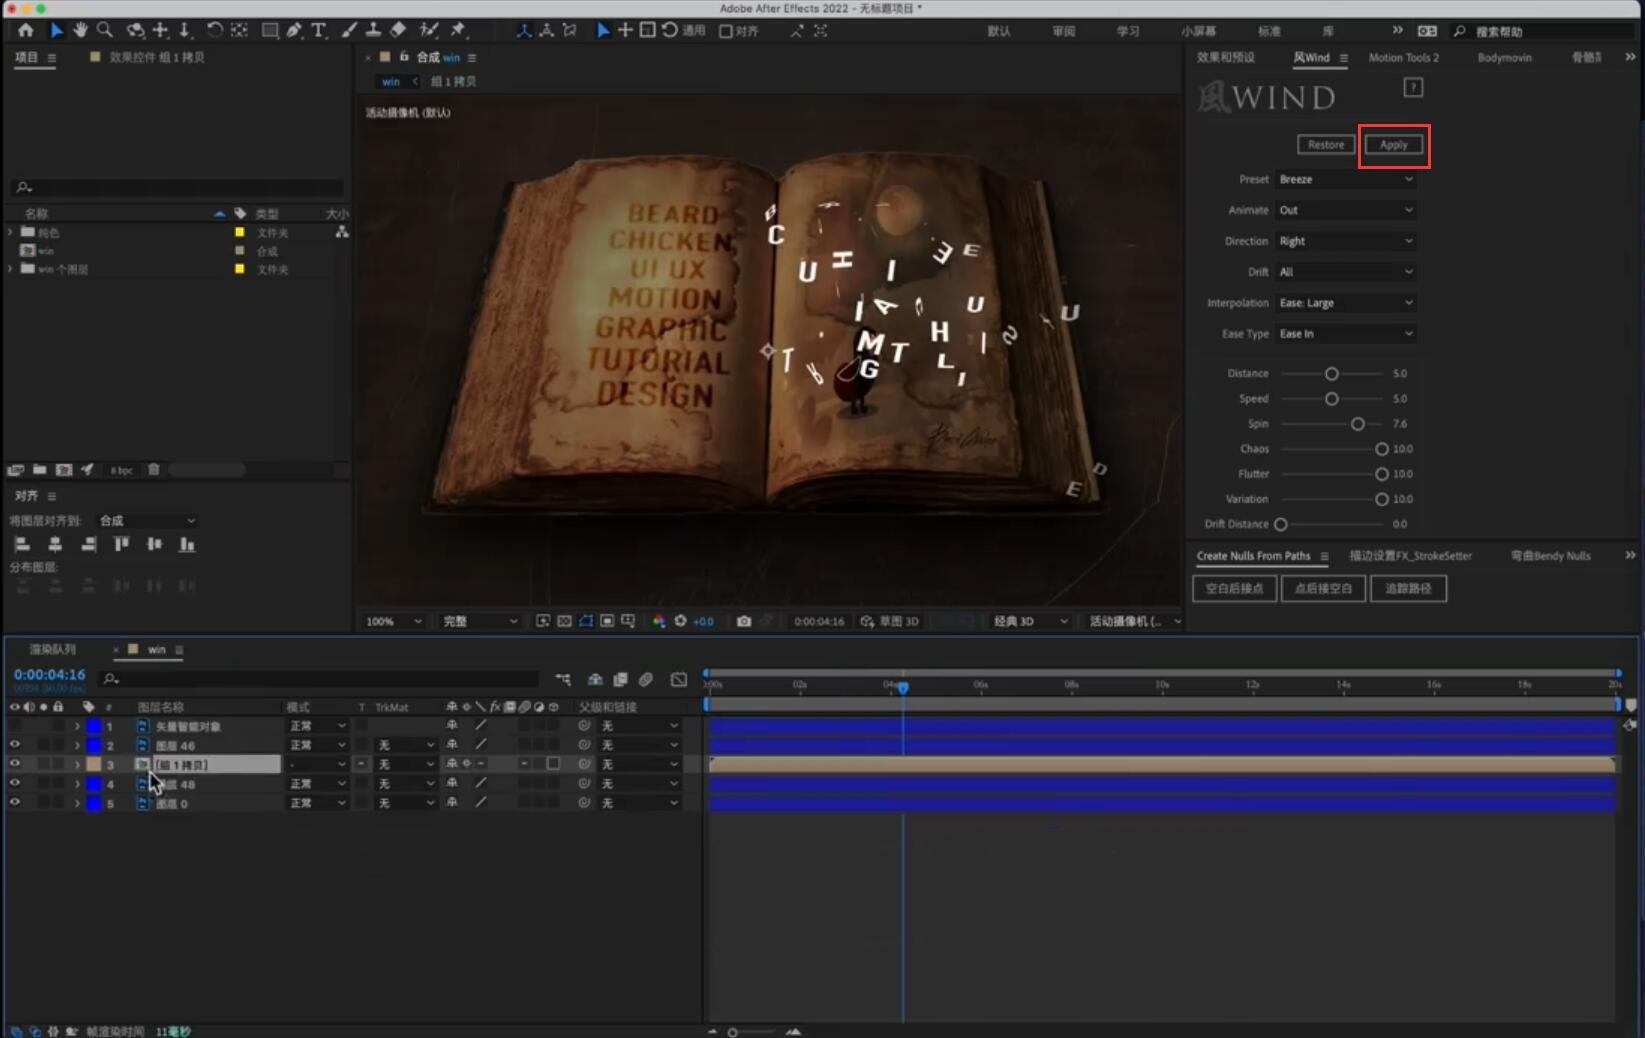
Task: Click the Project panel search field
Action: tap(178, 187)
